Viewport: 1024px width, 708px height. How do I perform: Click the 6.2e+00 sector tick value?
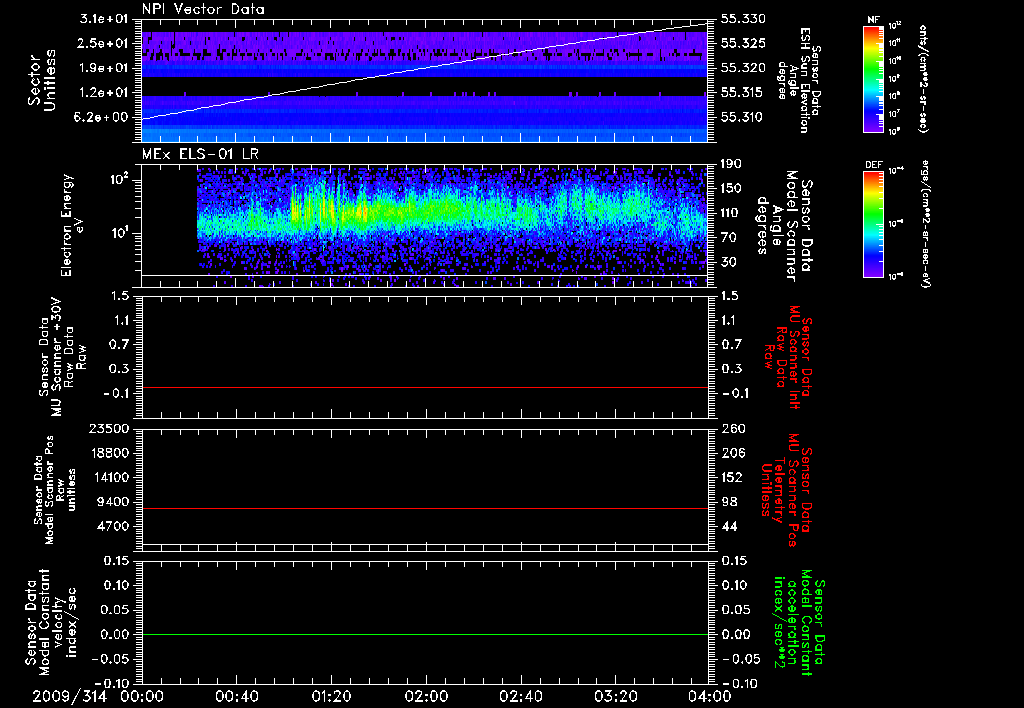click(x=103, y=118)
